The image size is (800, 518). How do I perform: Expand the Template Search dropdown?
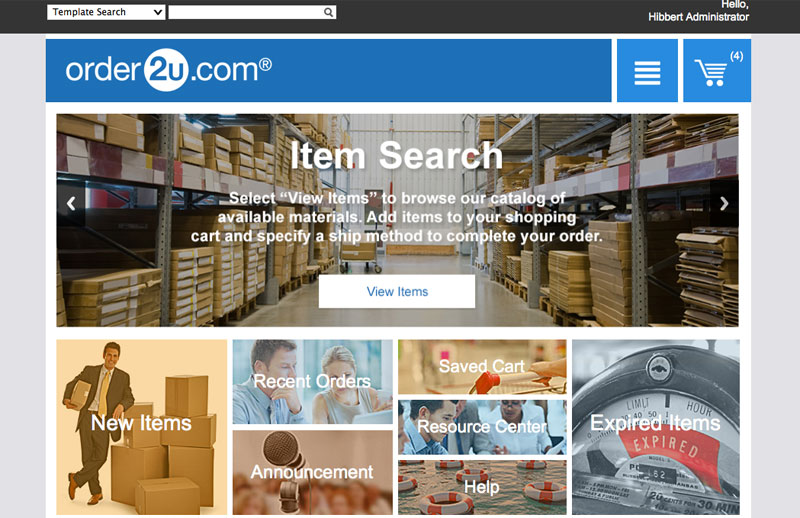pos(106,12)
